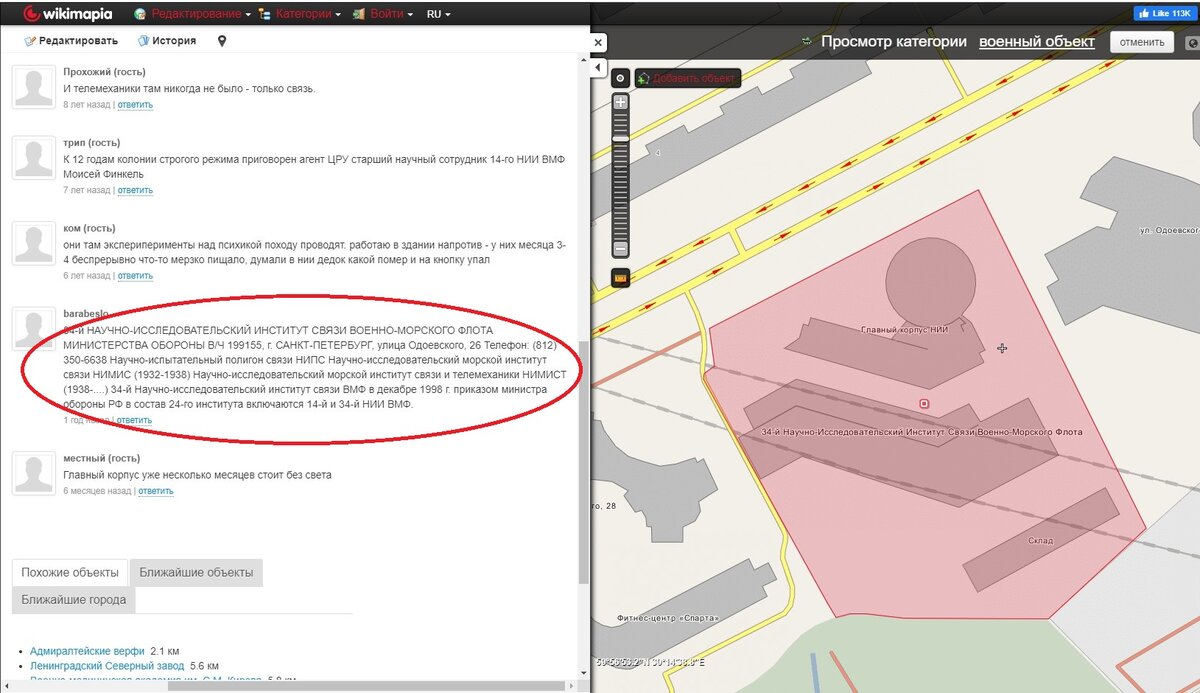The width and height of the screenshot is (1200, 693).
Task: Close the side panel with the X button
Action: point(598,43)
